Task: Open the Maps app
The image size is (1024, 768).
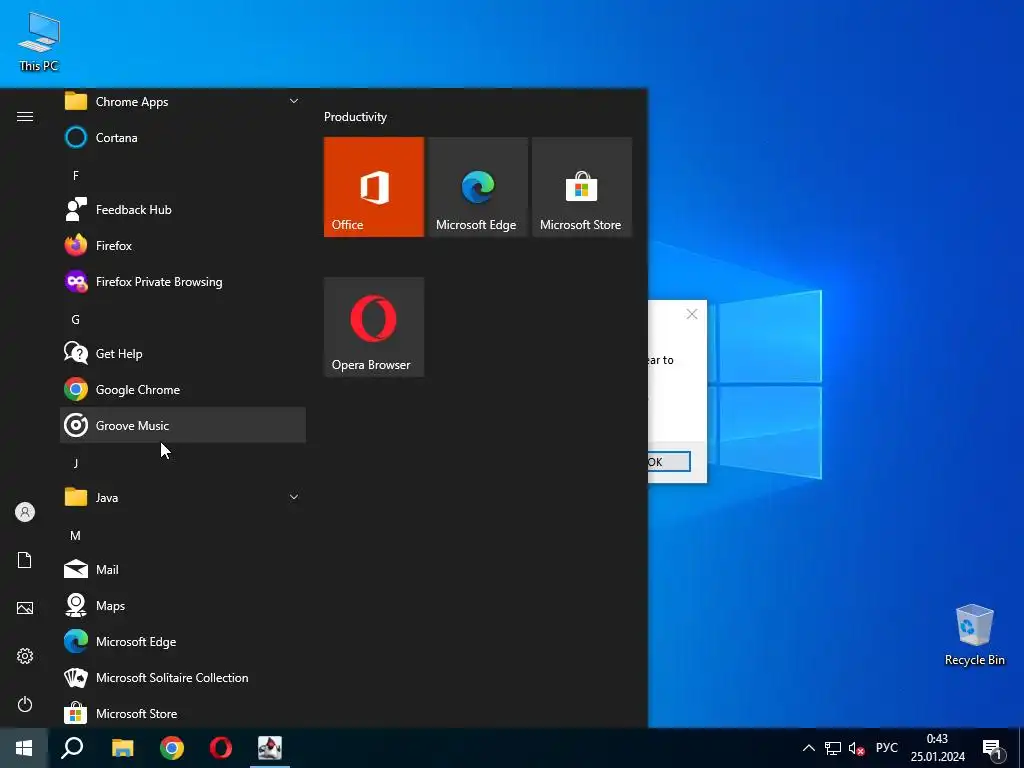Action: 183,605
